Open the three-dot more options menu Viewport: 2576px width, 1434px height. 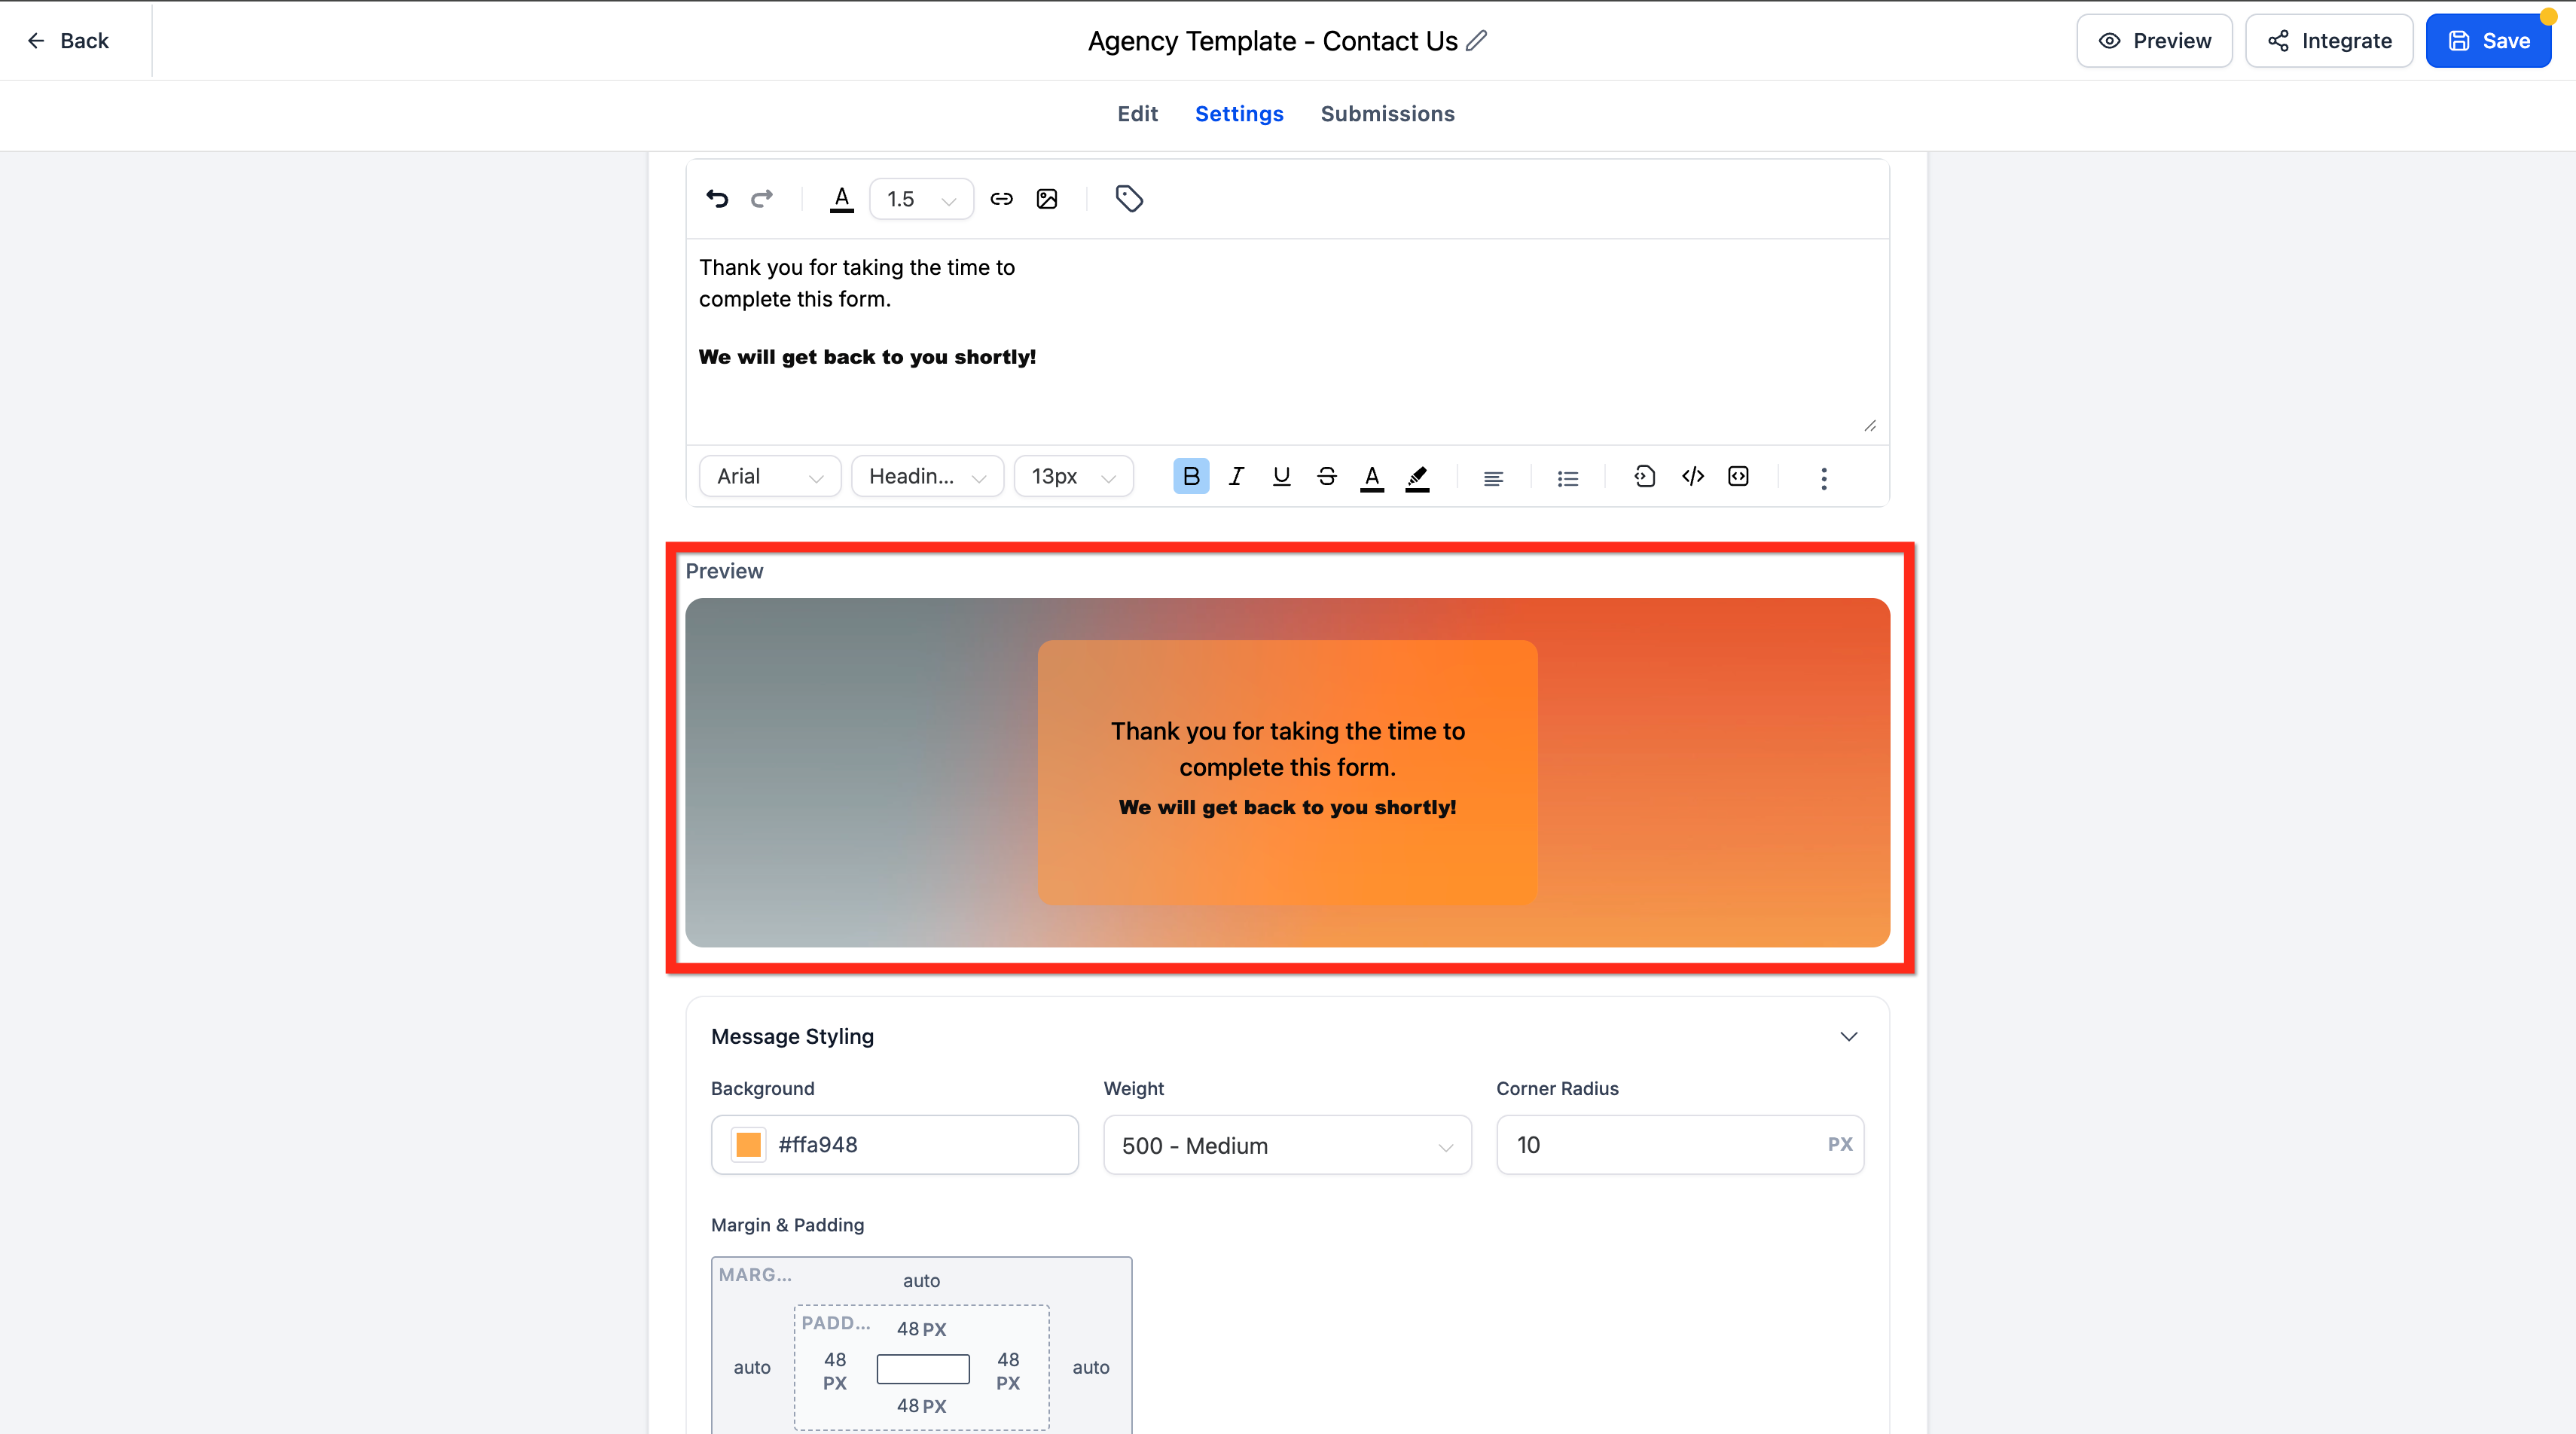(x=1824, y=478)
